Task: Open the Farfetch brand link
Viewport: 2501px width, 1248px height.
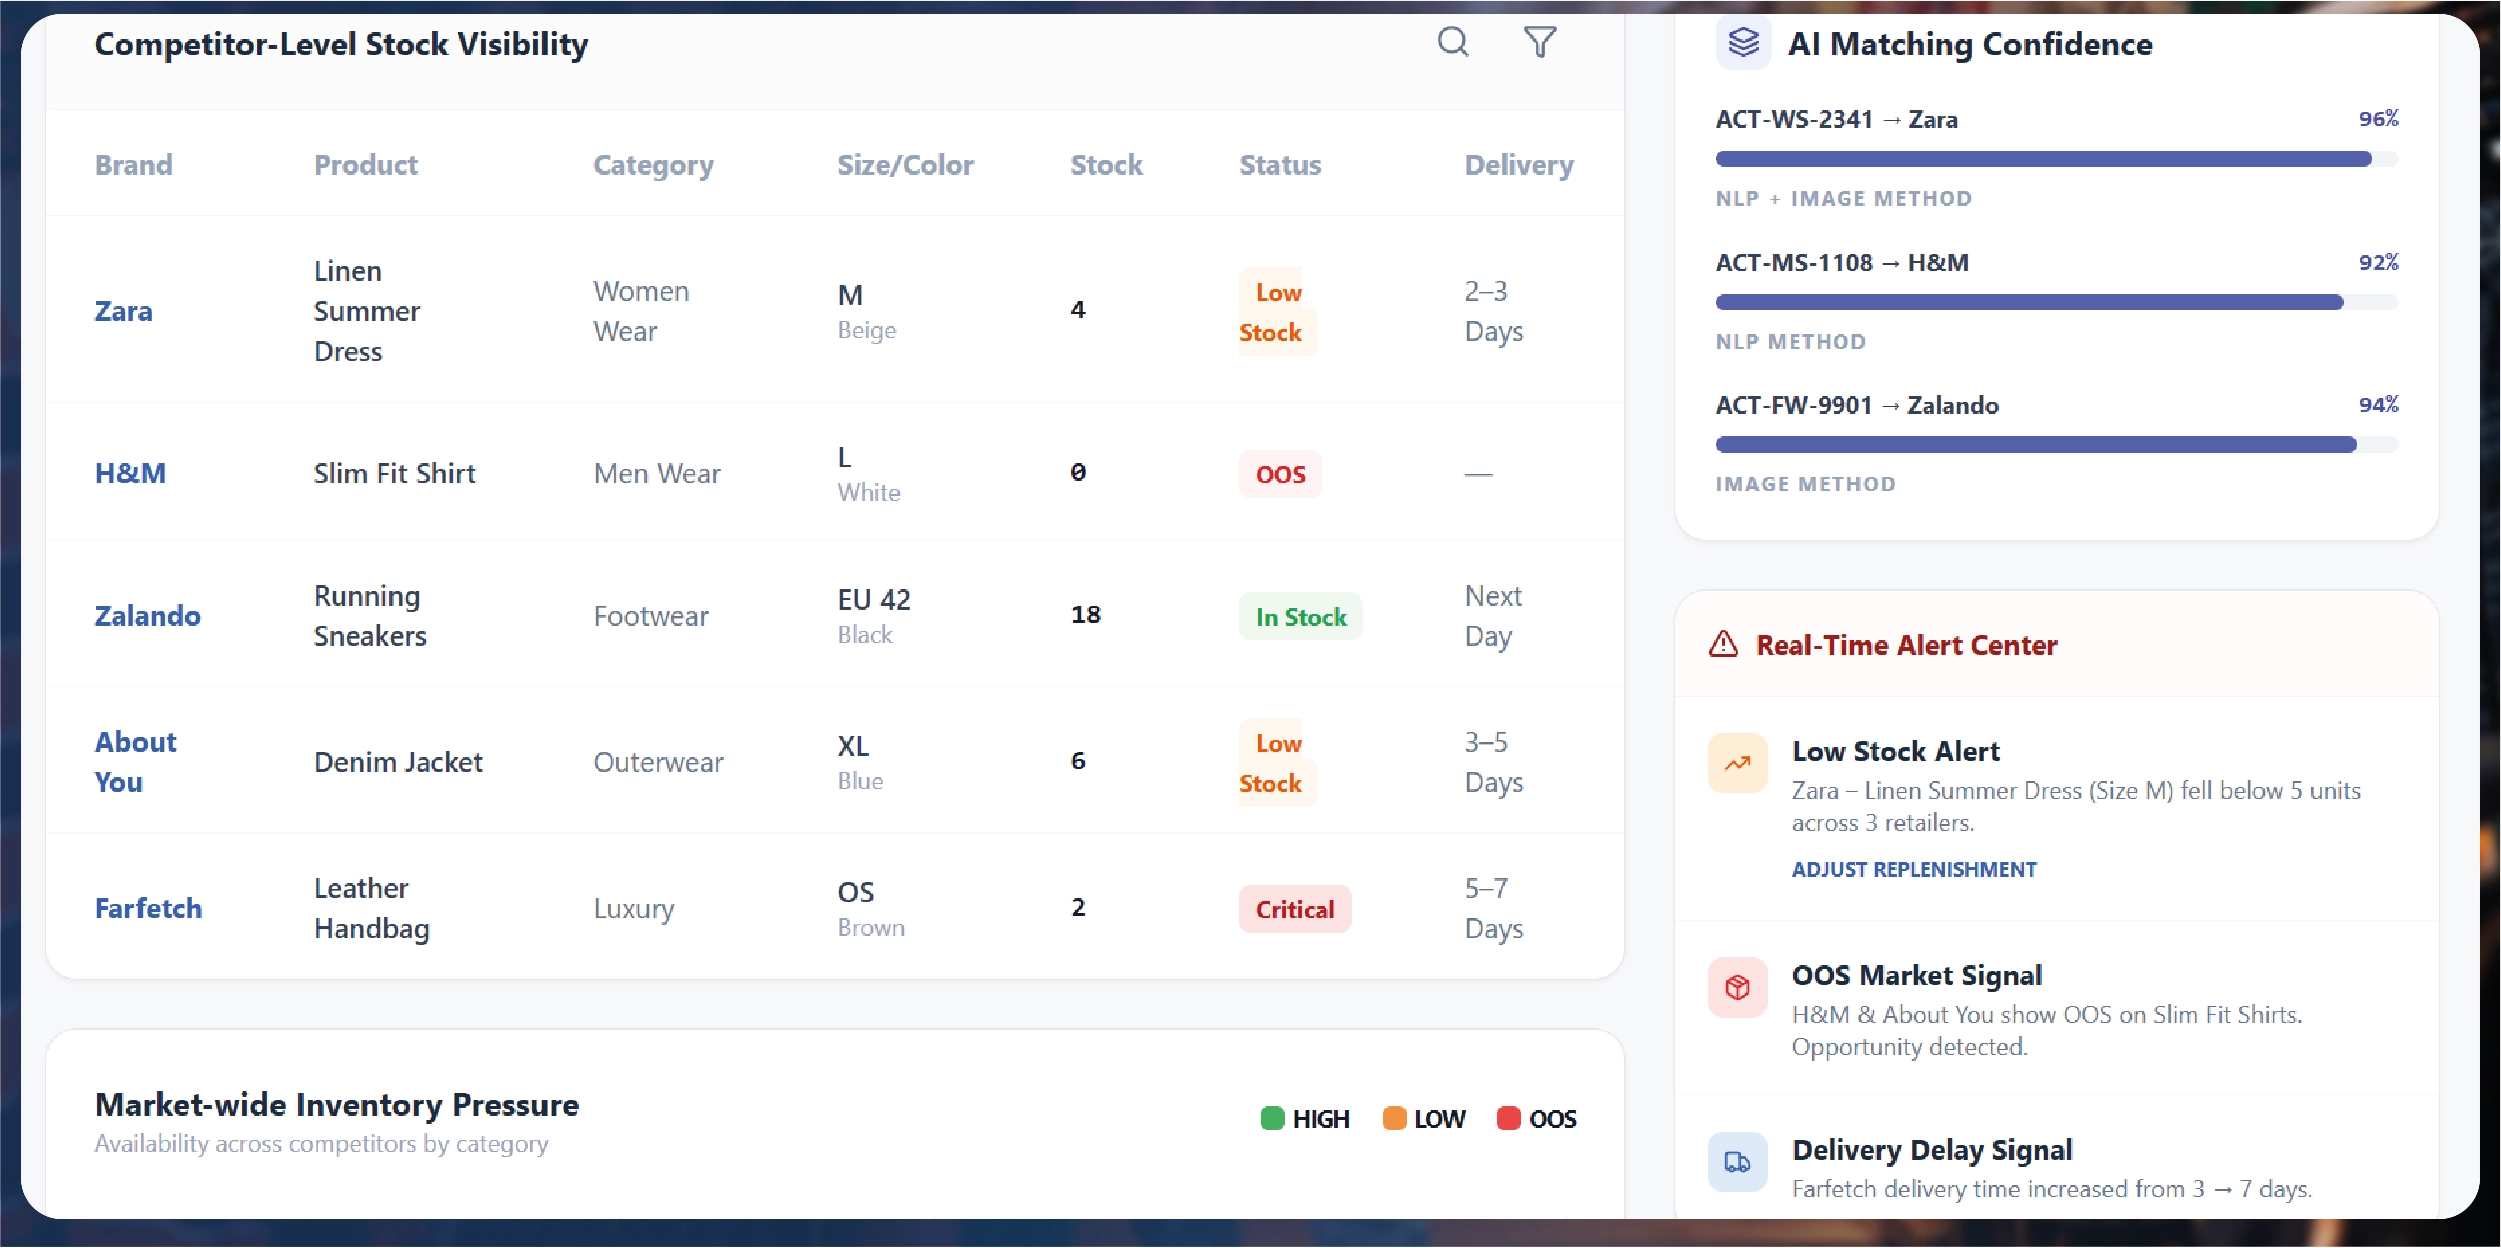Action: [148, 909]
